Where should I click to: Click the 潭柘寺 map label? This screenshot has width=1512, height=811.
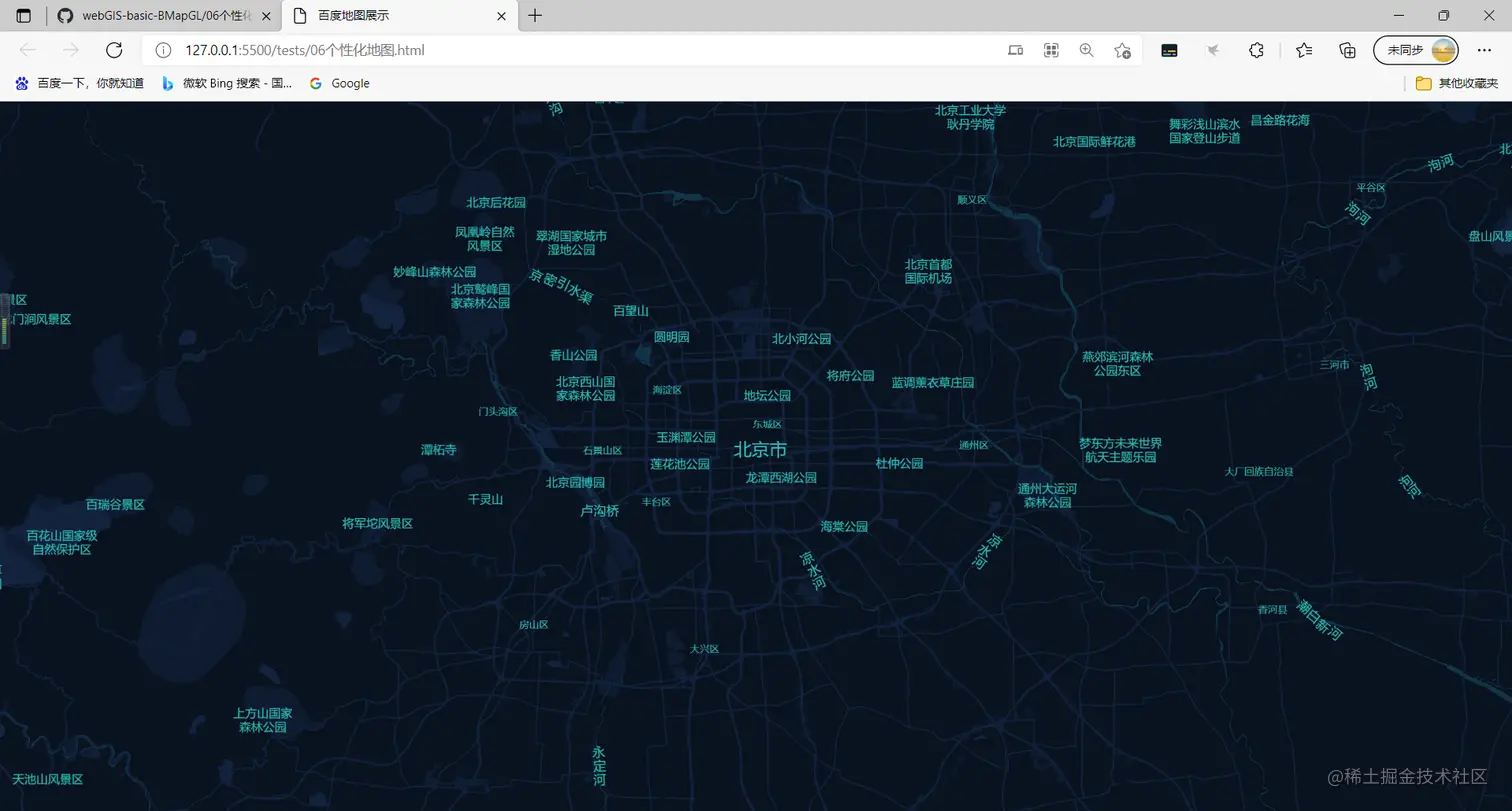[439, 450]
